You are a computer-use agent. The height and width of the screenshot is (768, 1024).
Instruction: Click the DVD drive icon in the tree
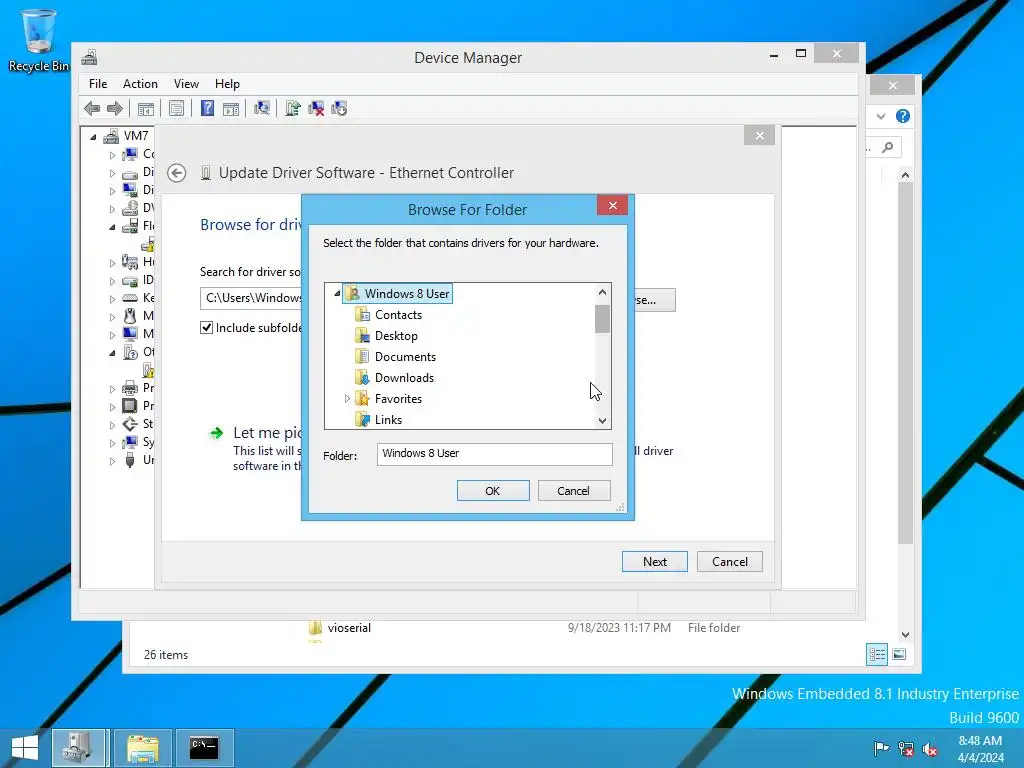point(130,208)
